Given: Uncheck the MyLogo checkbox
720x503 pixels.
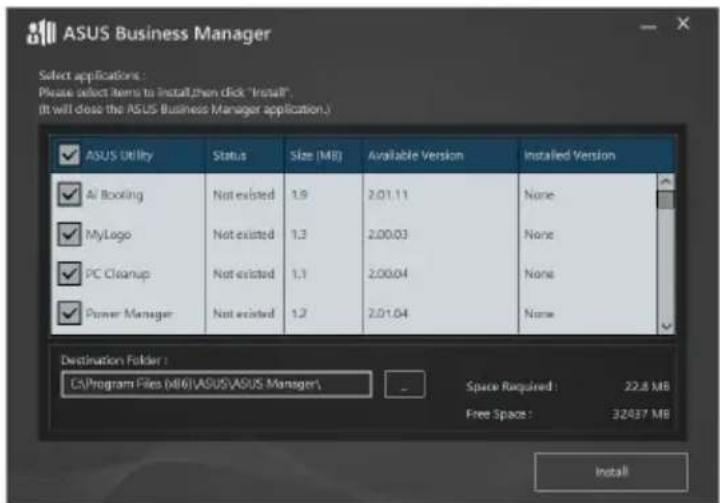Looking at the screenshot, I should tap(69, 234).
